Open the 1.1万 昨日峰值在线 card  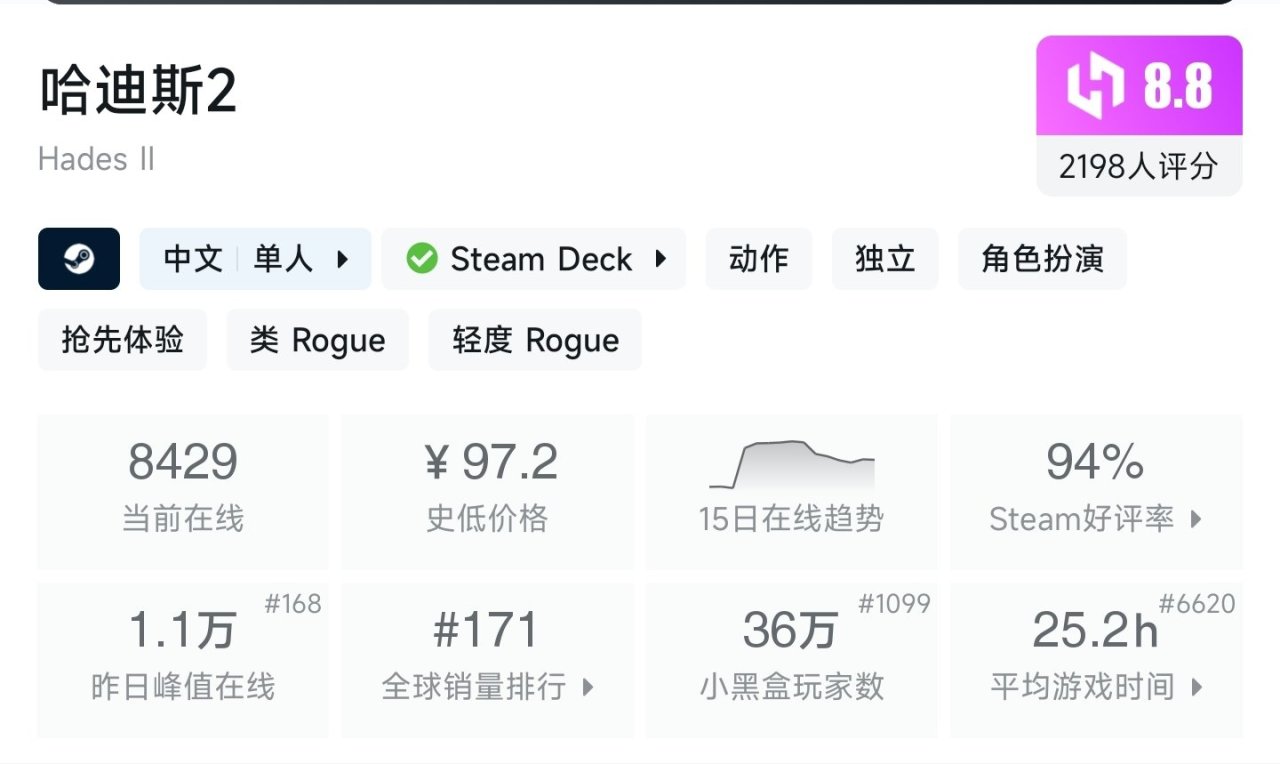183,660
